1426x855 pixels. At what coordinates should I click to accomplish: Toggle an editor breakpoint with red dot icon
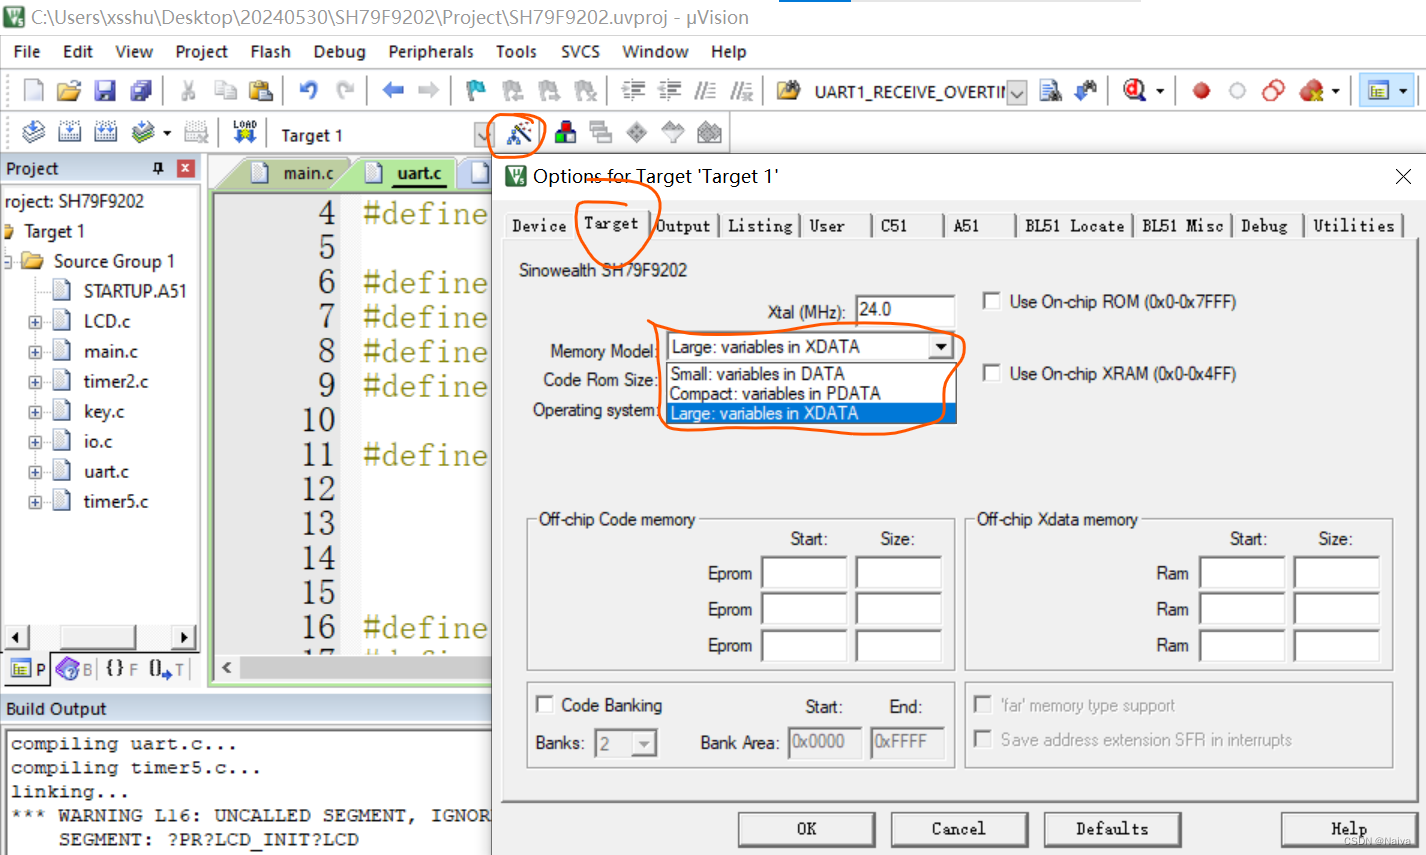1201,90
